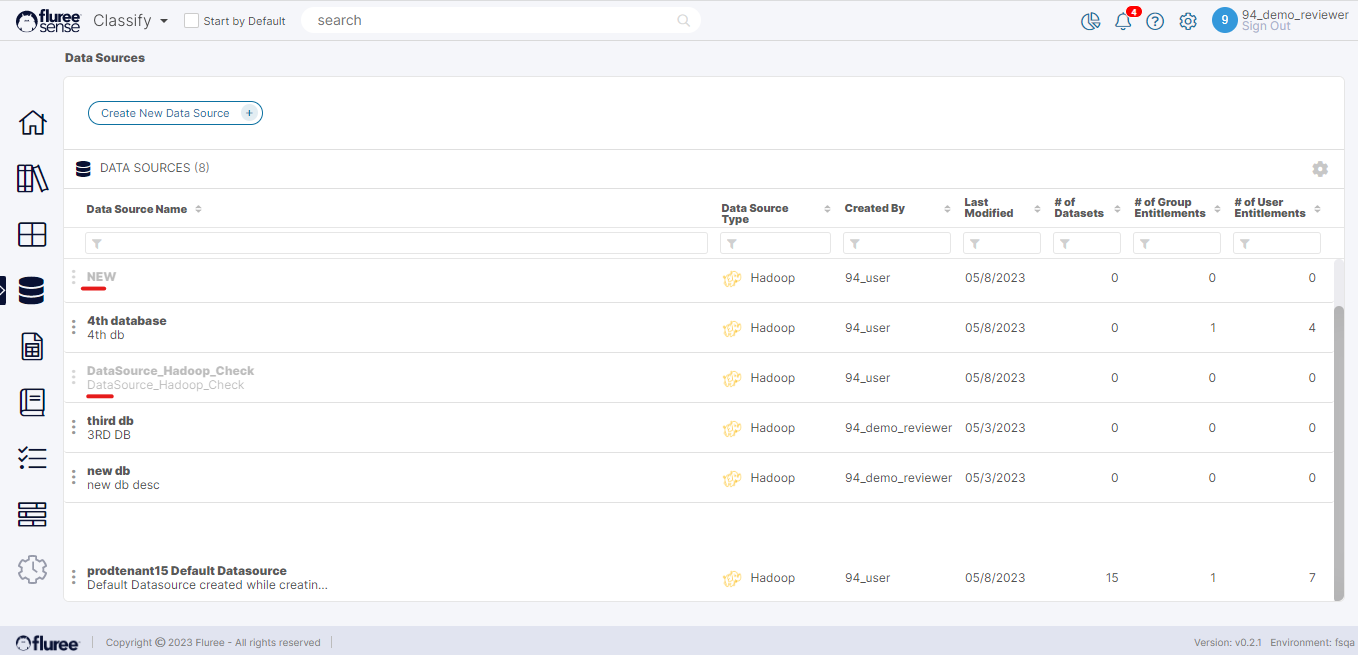
Task: Open the checklist tasks sidebar icon
Action: [x=32, y=458]
